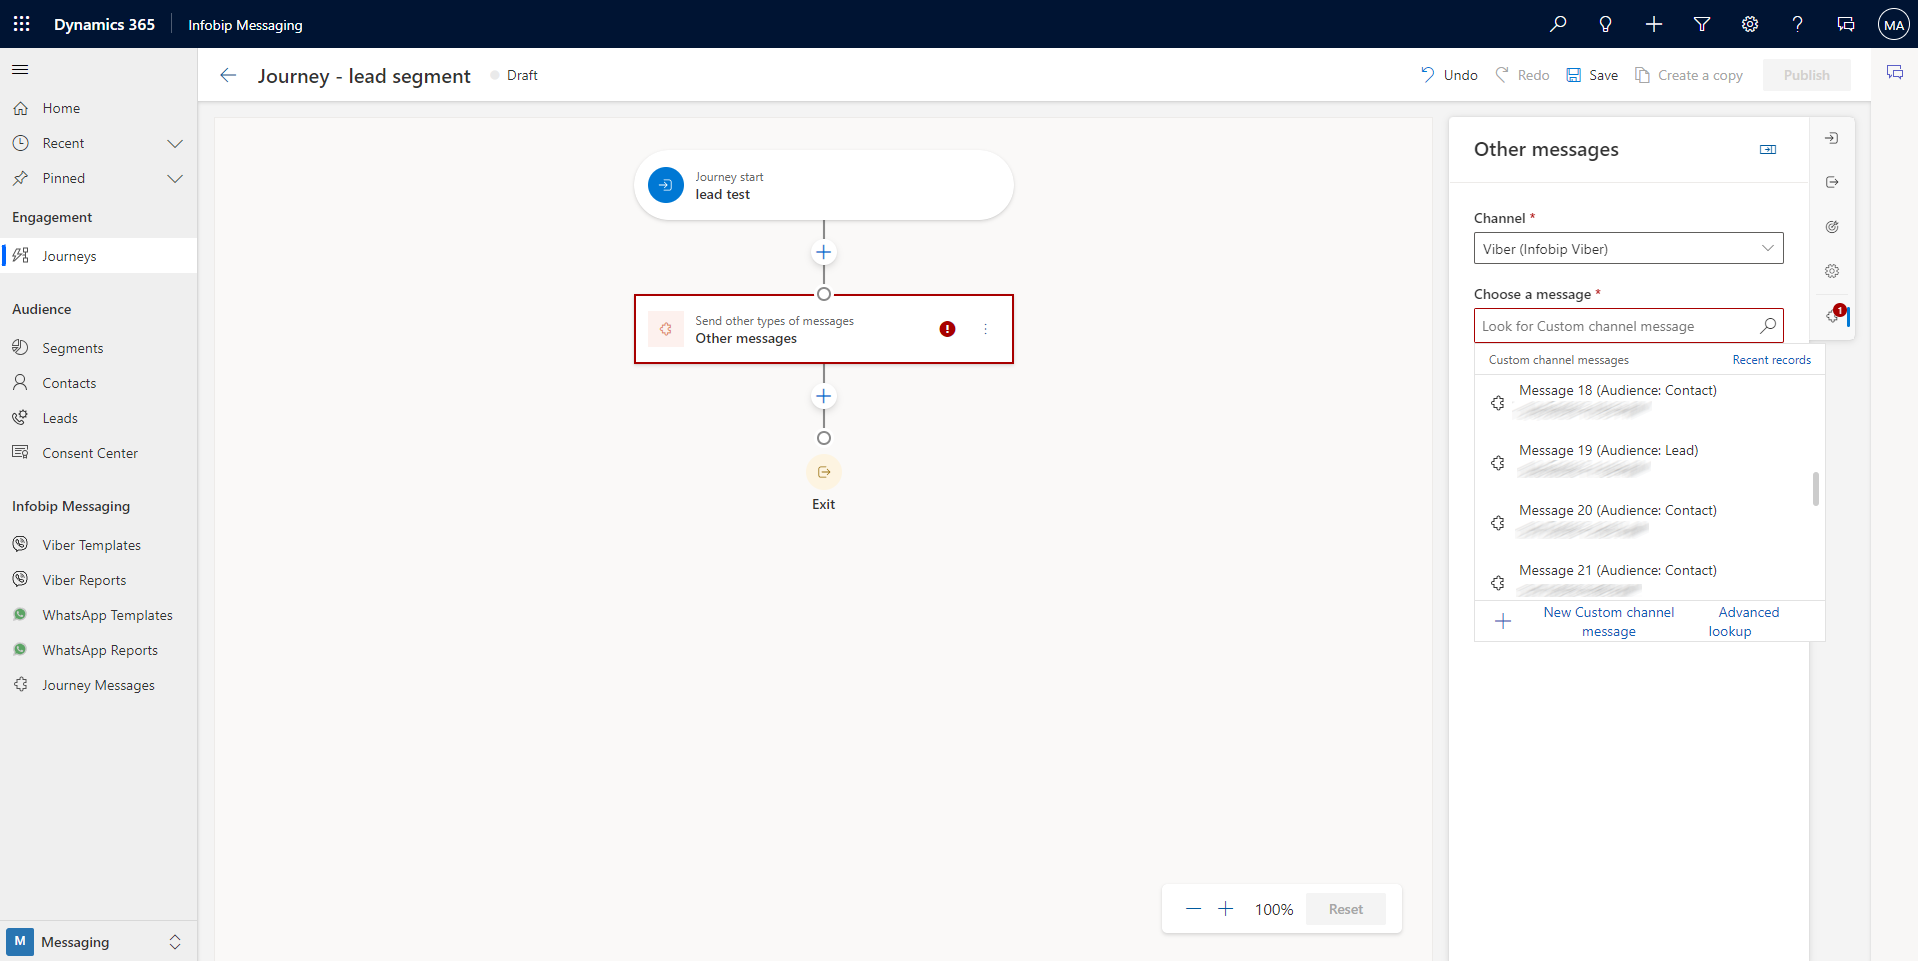
Task: Open the help question mark icon
Action: tap(1798, 24)
